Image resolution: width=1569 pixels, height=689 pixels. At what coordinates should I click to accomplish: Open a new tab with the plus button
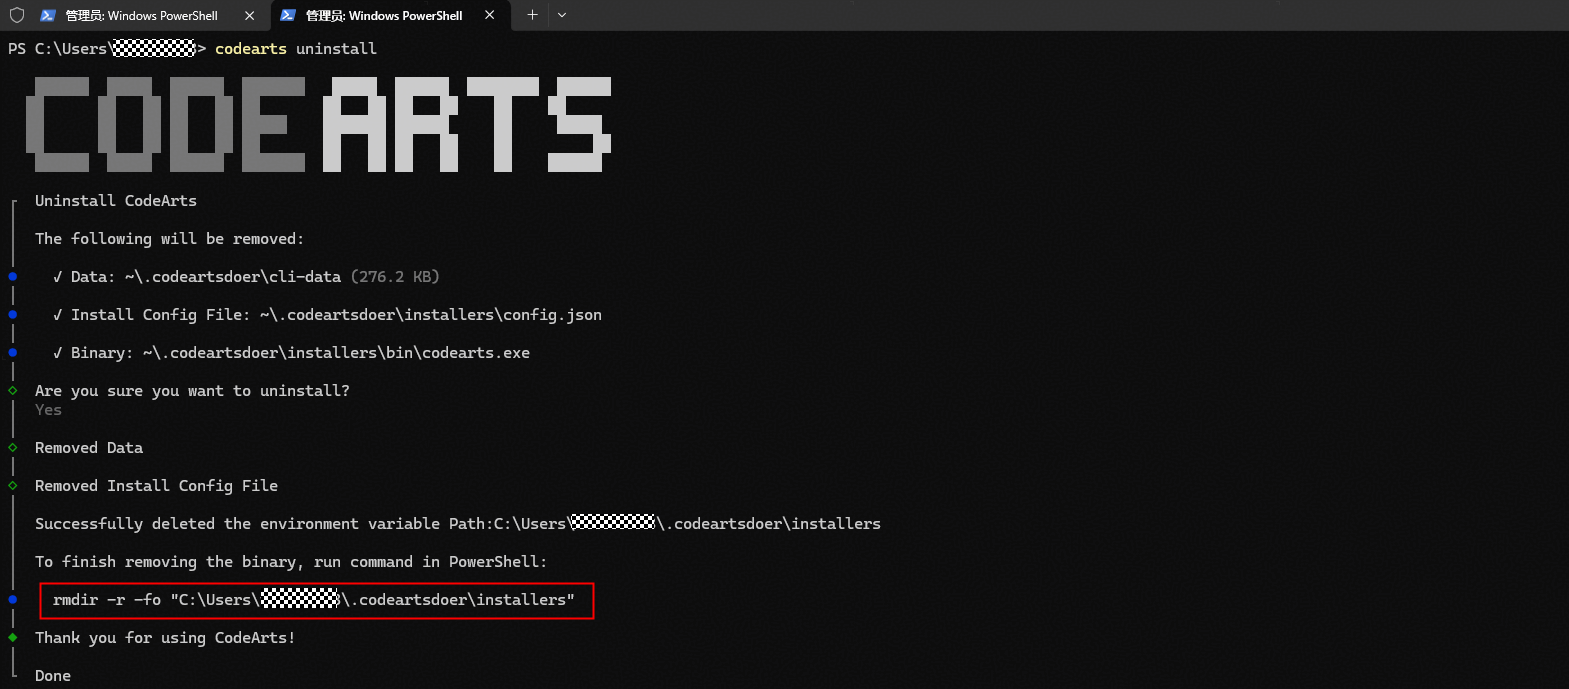532,15
